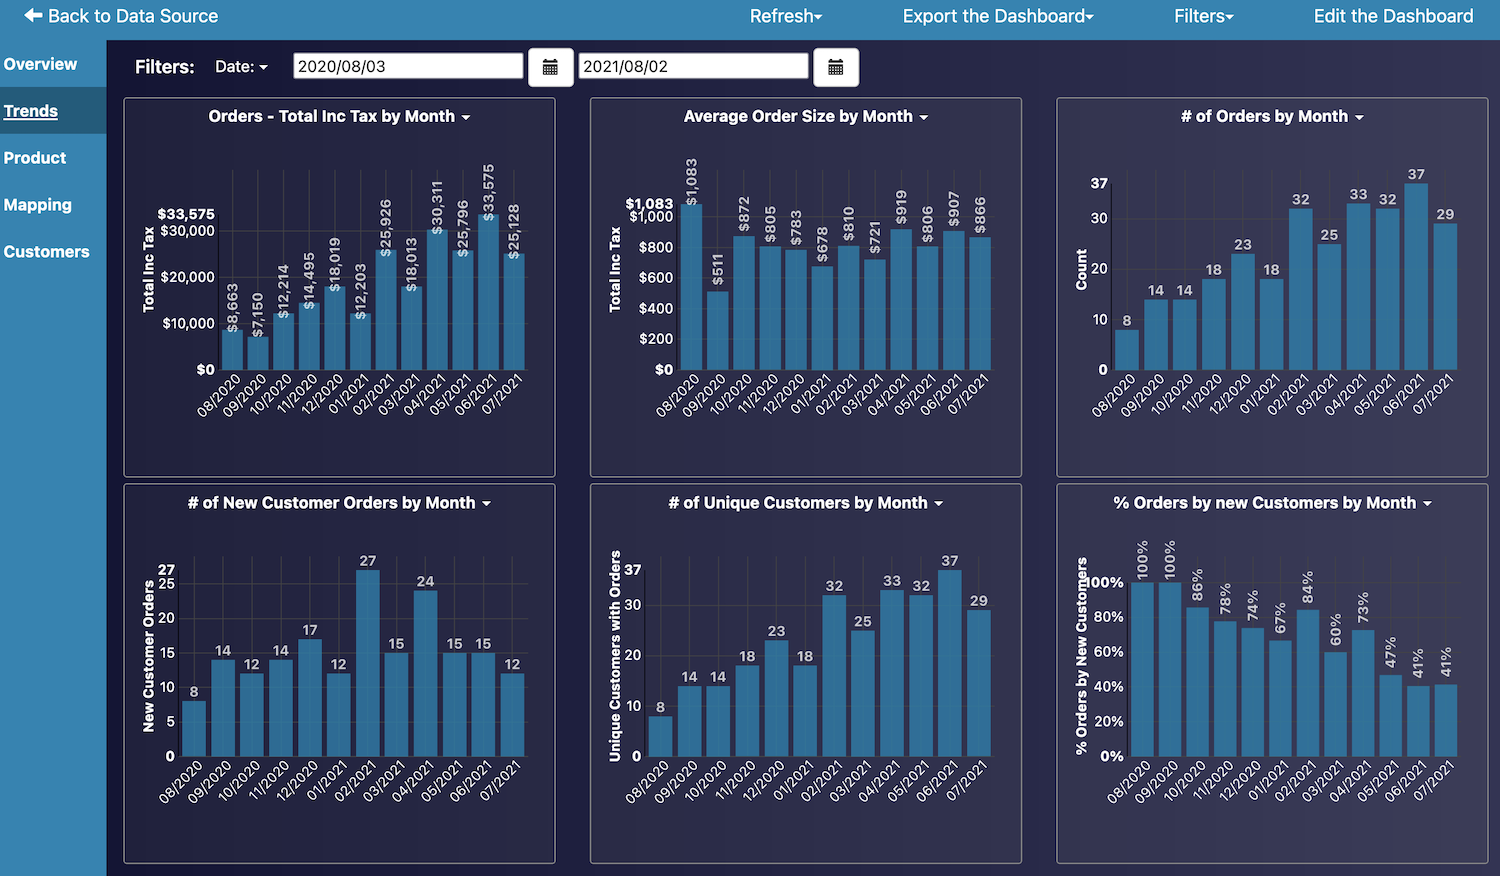Open Average Order Size by Month menu

tap(923, 117)
